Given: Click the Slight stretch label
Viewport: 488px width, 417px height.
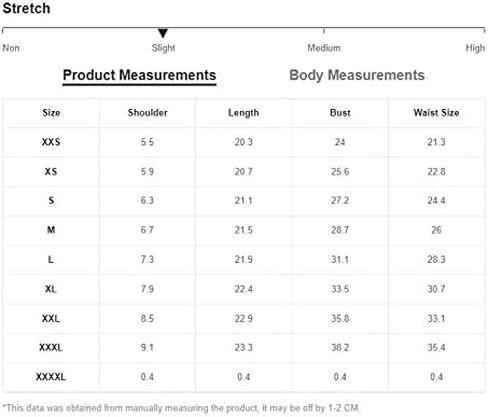Looking at the screenshot, I should tap(163, 48).
